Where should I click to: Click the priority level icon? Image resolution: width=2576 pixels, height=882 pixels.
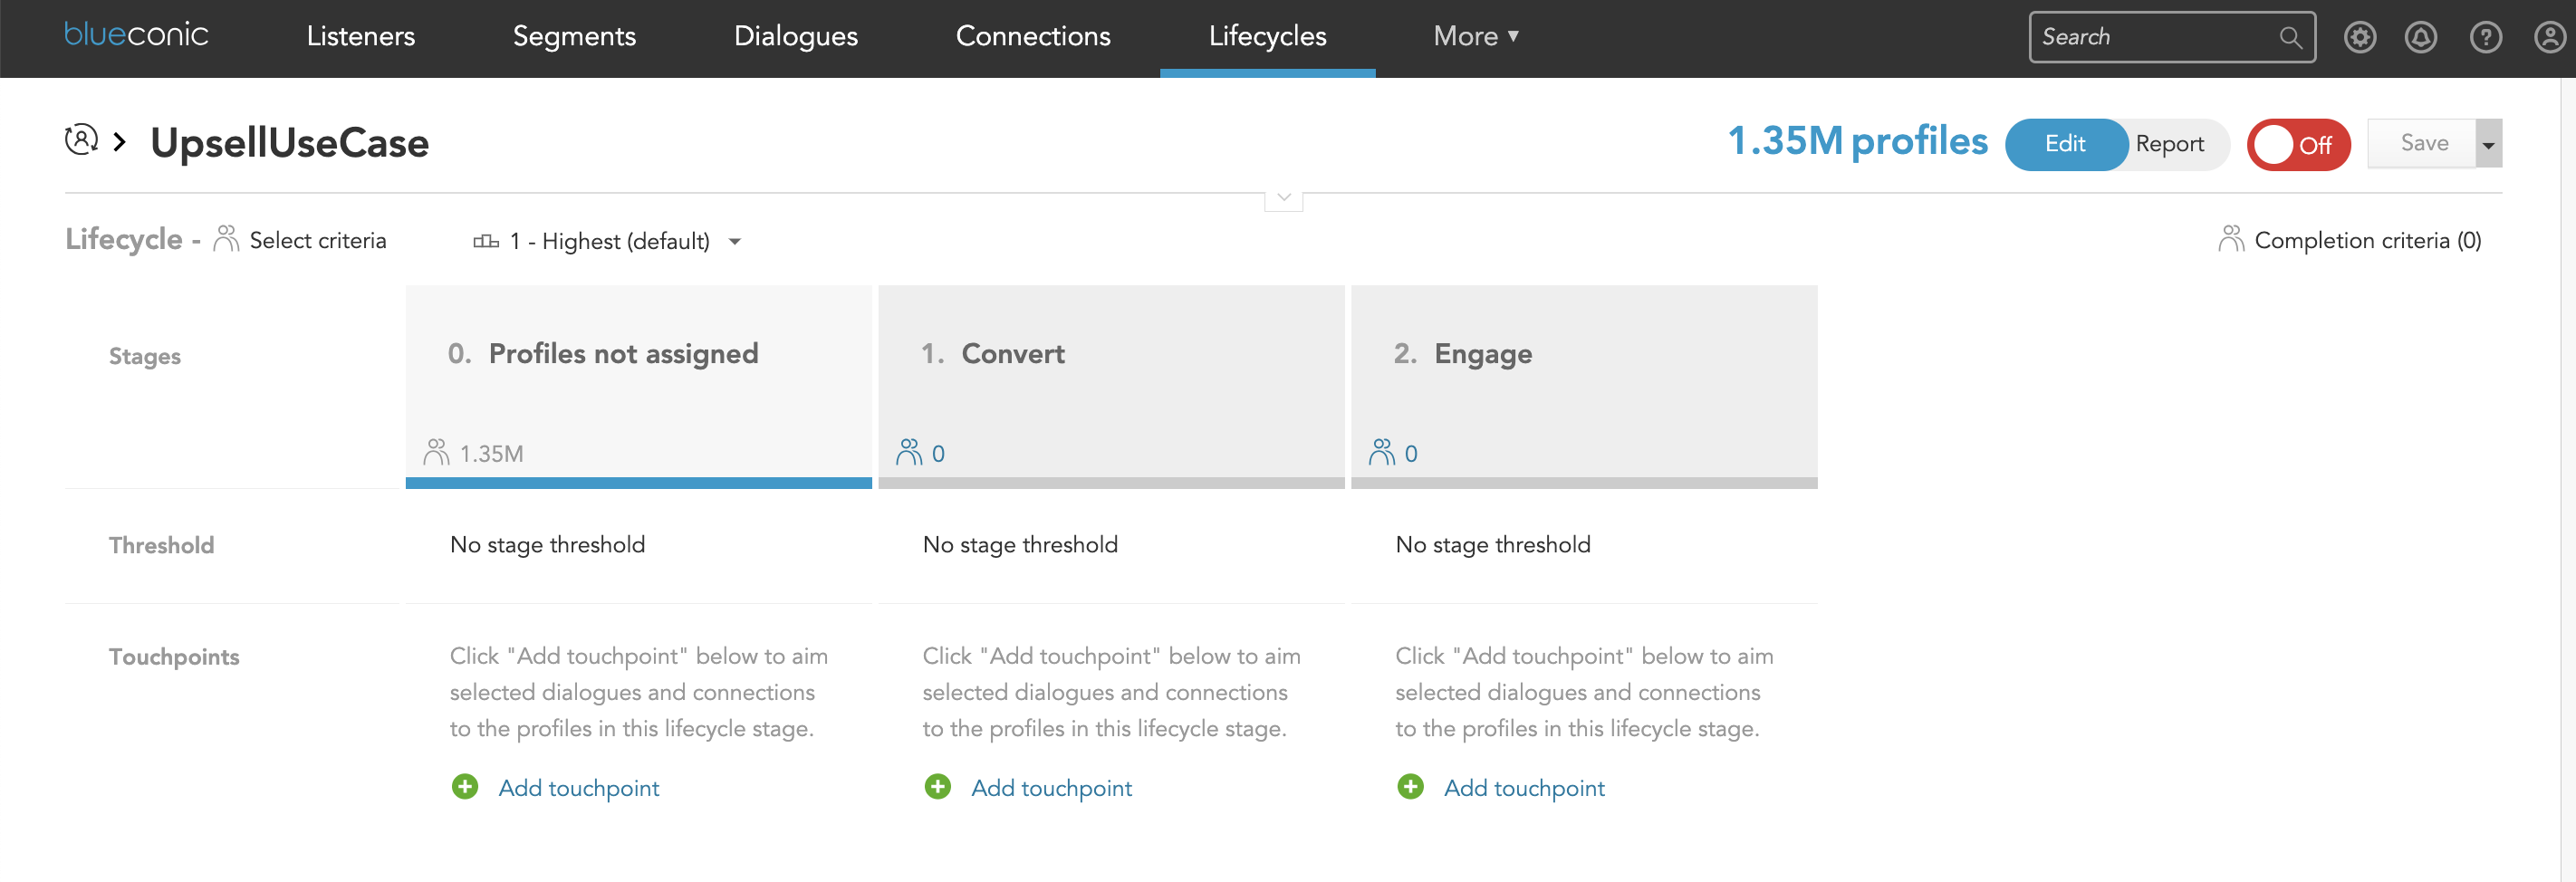click(486, 241)
